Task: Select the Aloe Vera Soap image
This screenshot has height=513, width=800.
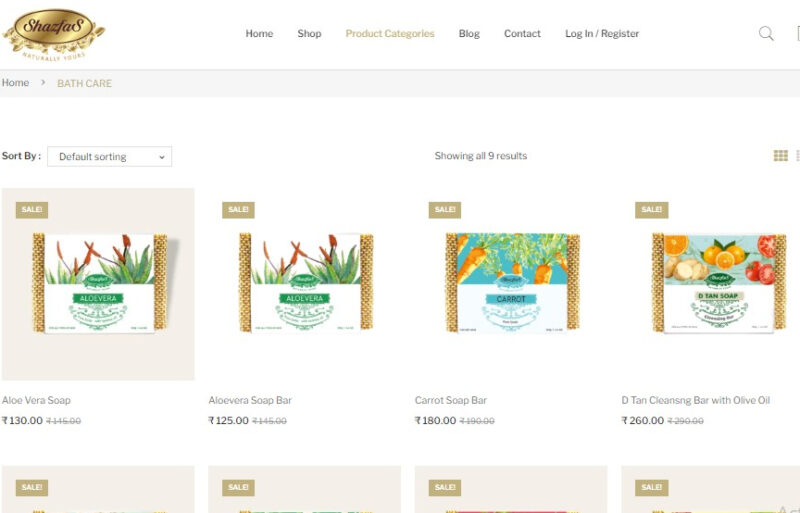Action: pos(98,284)
